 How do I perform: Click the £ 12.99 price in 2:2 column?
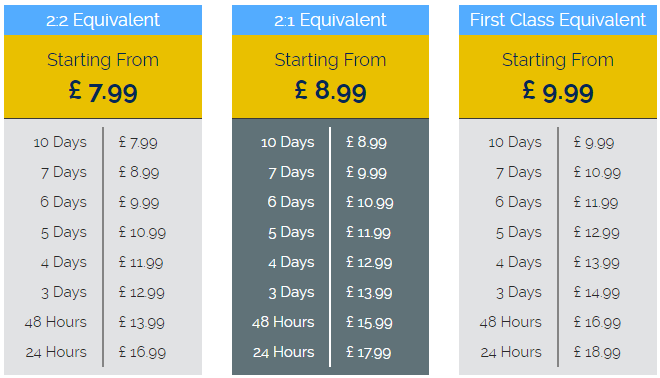141,292
